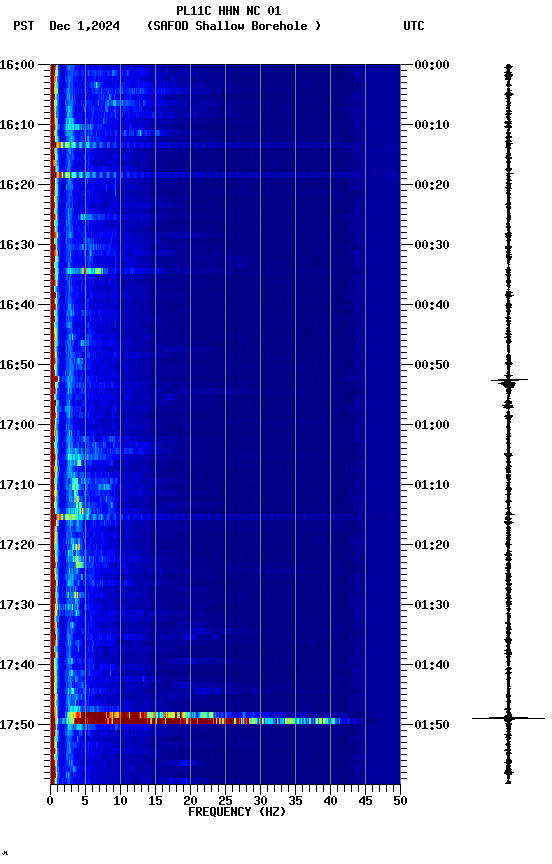Click the seismogram spike near 00:52 UTC
This screenshot has height=864, width=552.
509,380
